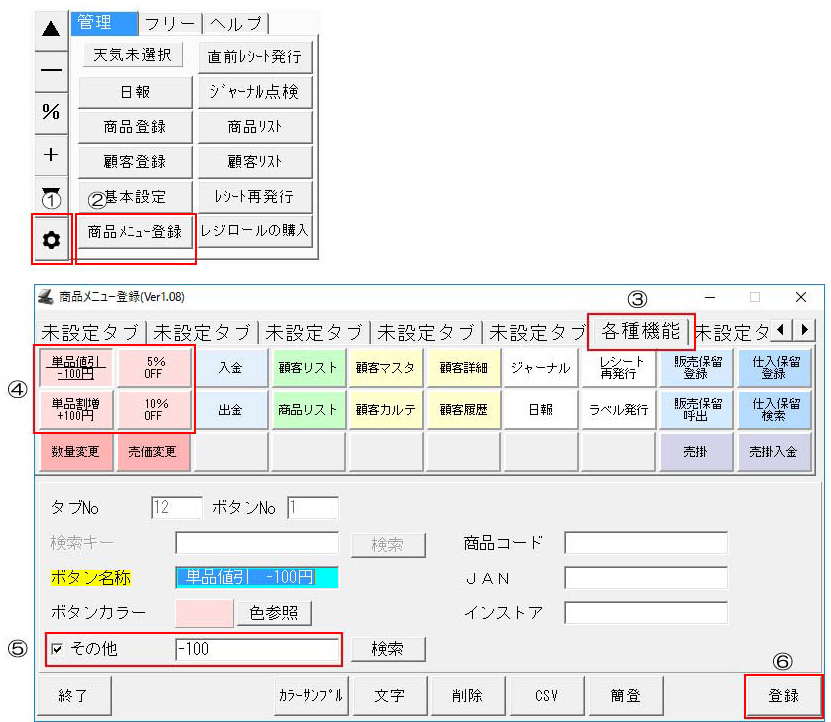Select the 単品値引 -100円 menu button
The width and height of the screenshot is (831, 722).
point(76,367)
